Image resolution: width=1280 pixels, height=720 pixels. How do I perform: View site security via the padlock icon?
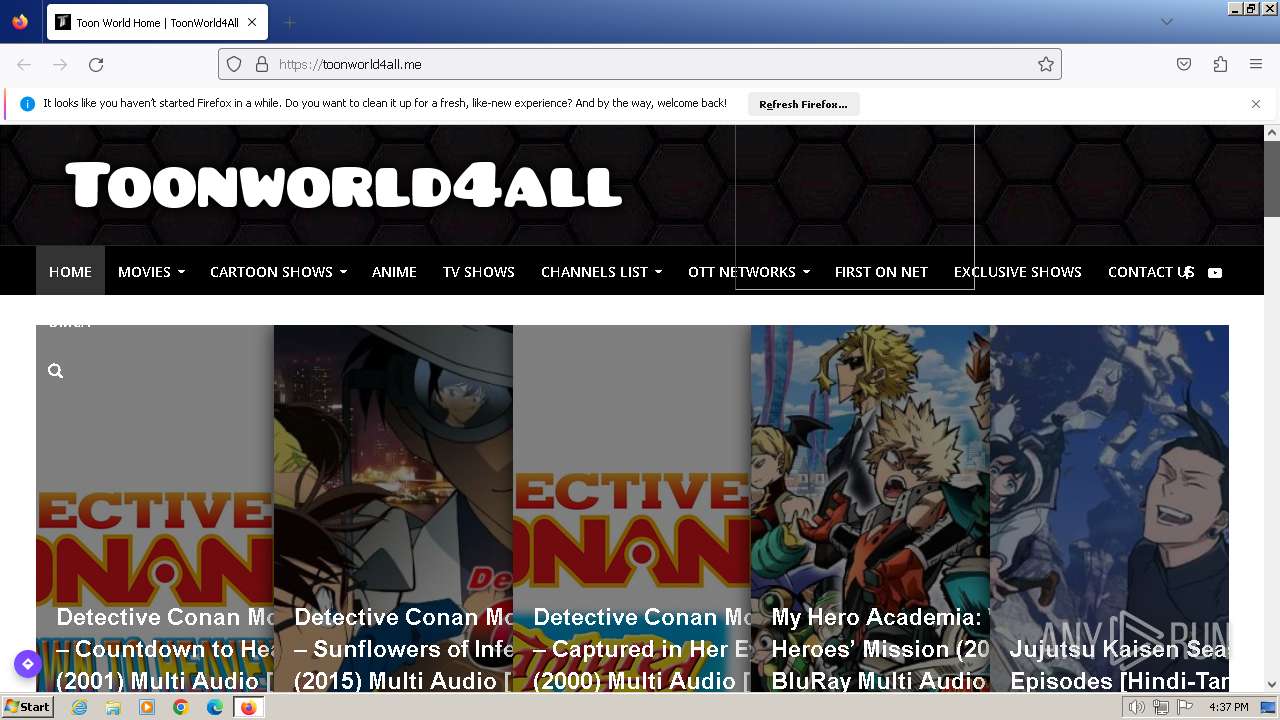tap(262, 64)
